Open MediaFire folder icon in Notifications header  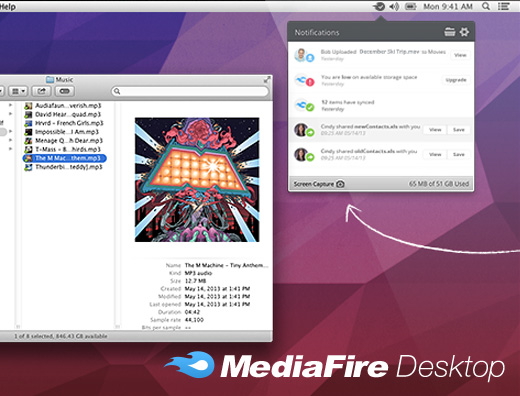449,32
